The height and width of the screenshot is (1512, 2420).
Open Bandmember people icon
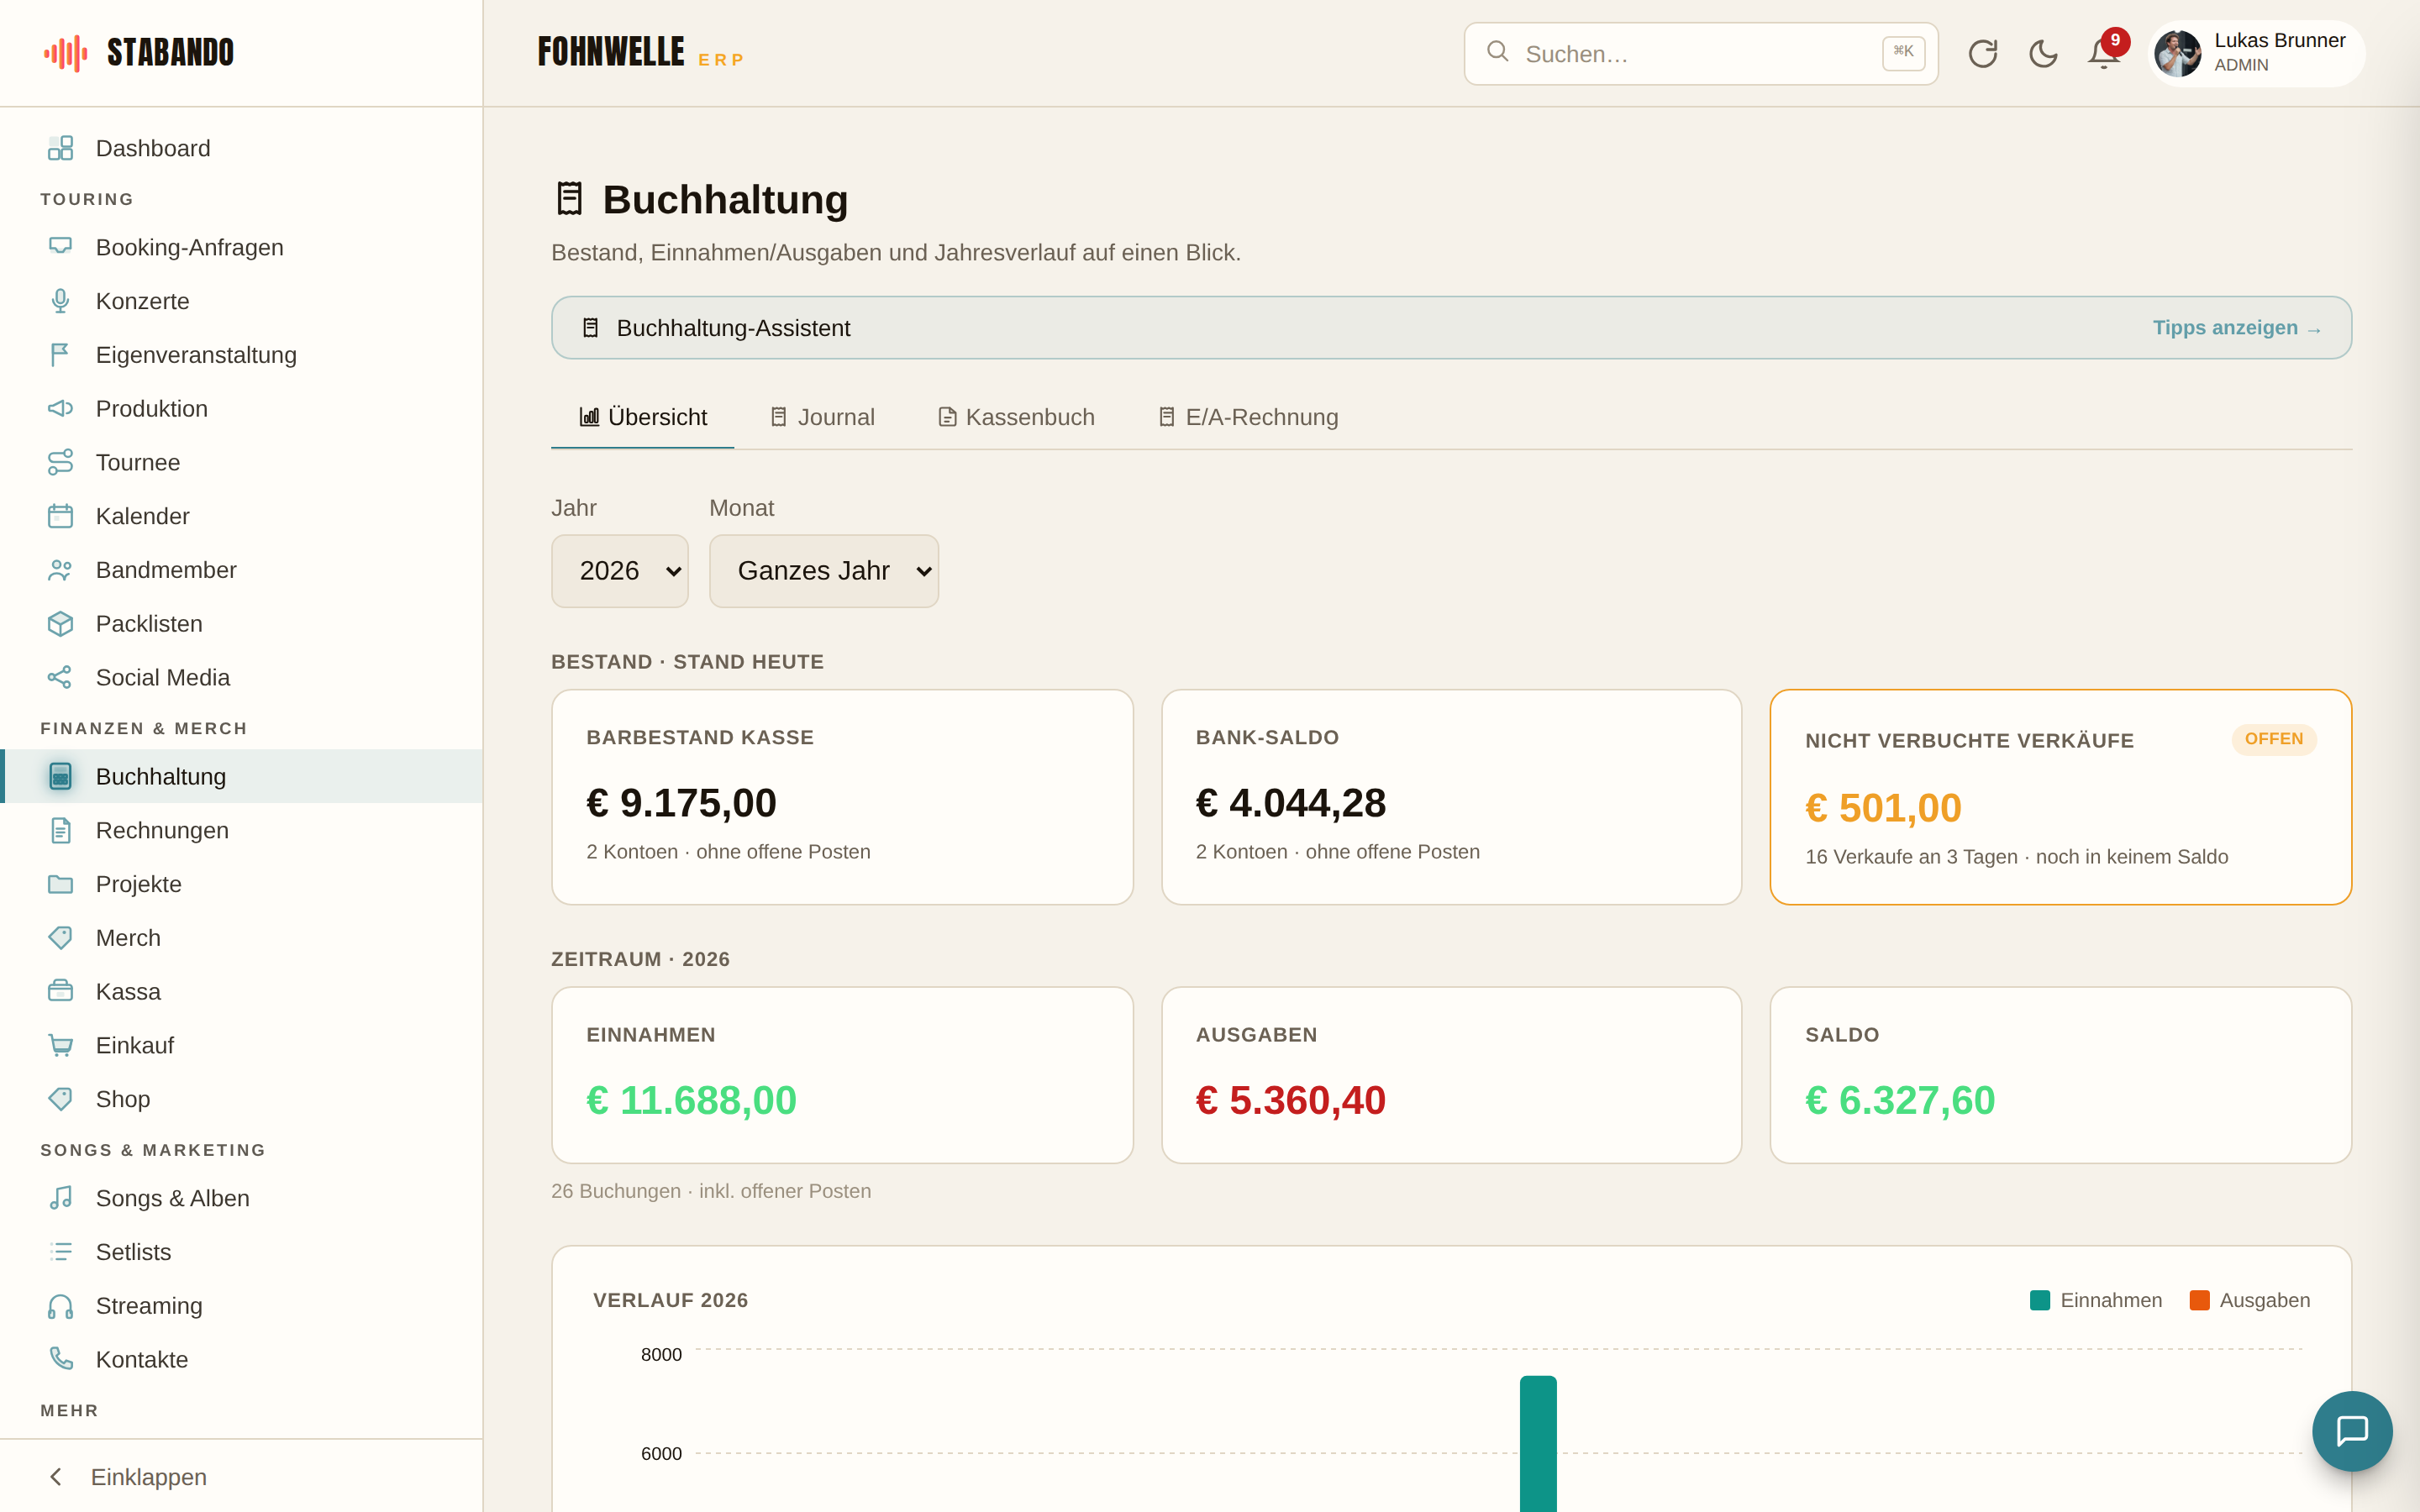click(60, 570)
